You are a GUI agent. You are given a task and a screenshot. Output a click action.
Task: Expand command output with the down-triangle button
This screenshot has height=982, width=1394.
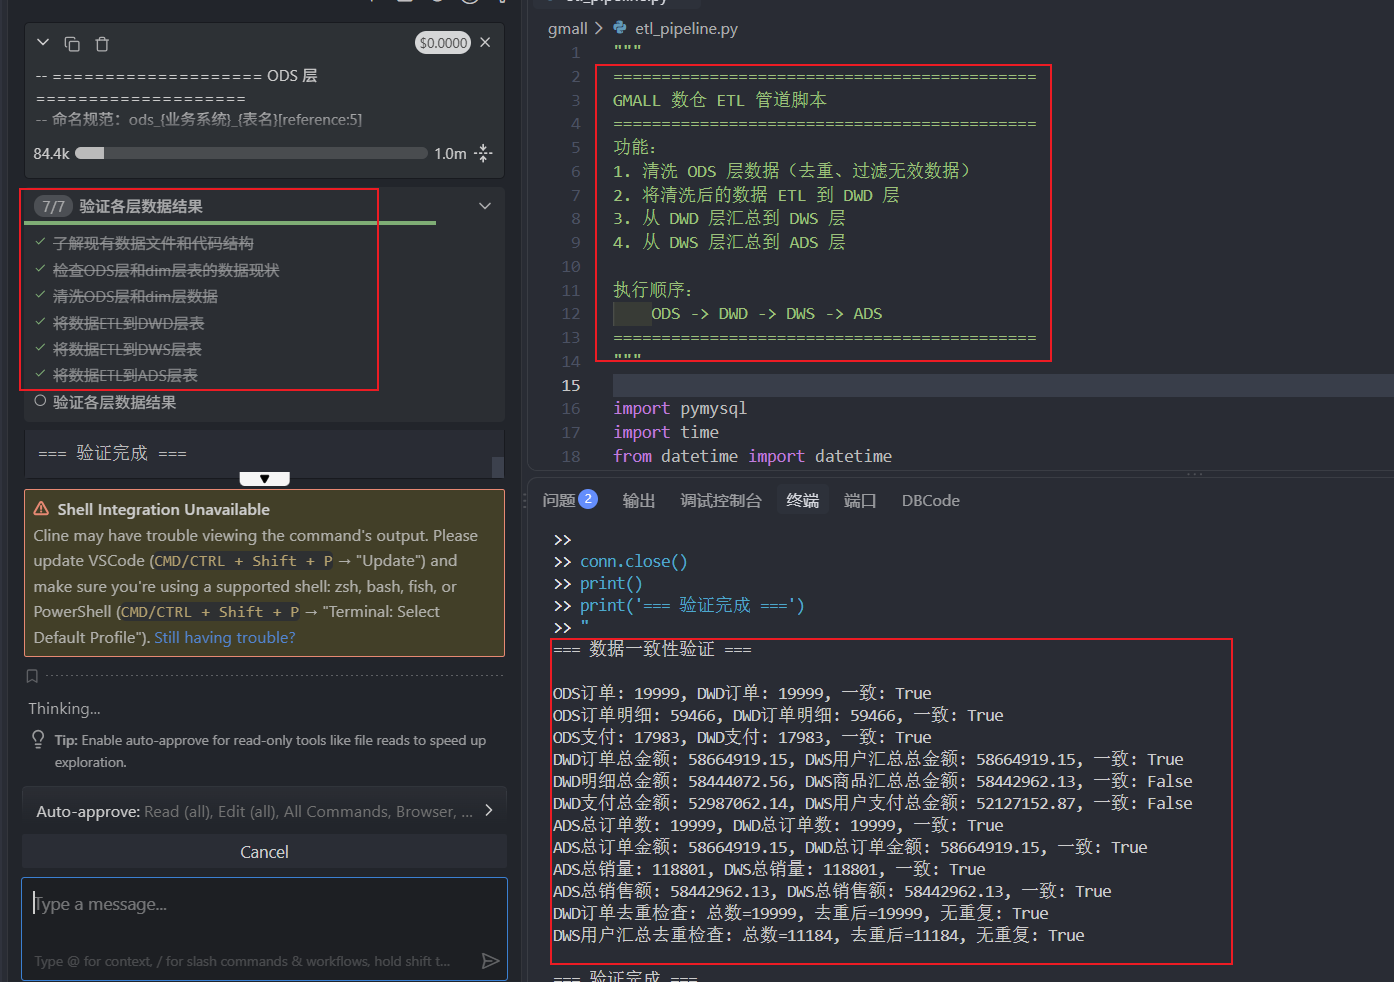click(264, 479)
